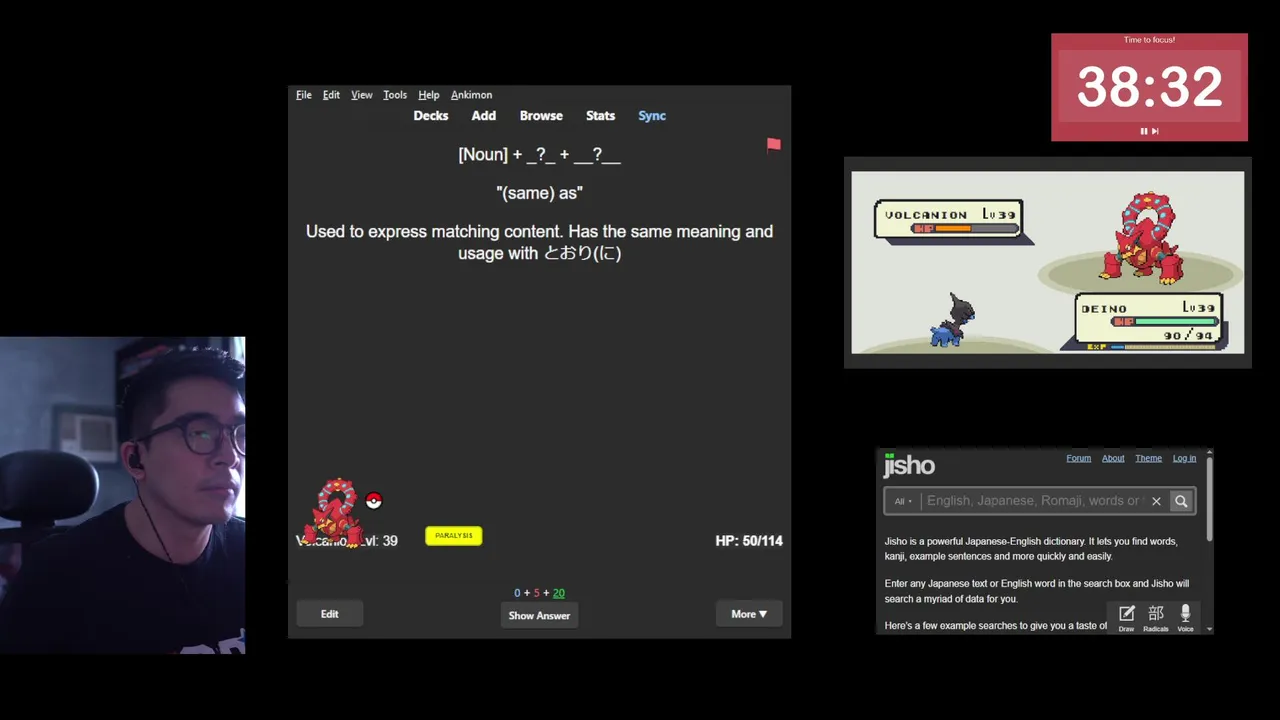The height and width of the screenshot is (720, 1280).
Task: Click Log in on Jisho
Action: point(1184,458)
